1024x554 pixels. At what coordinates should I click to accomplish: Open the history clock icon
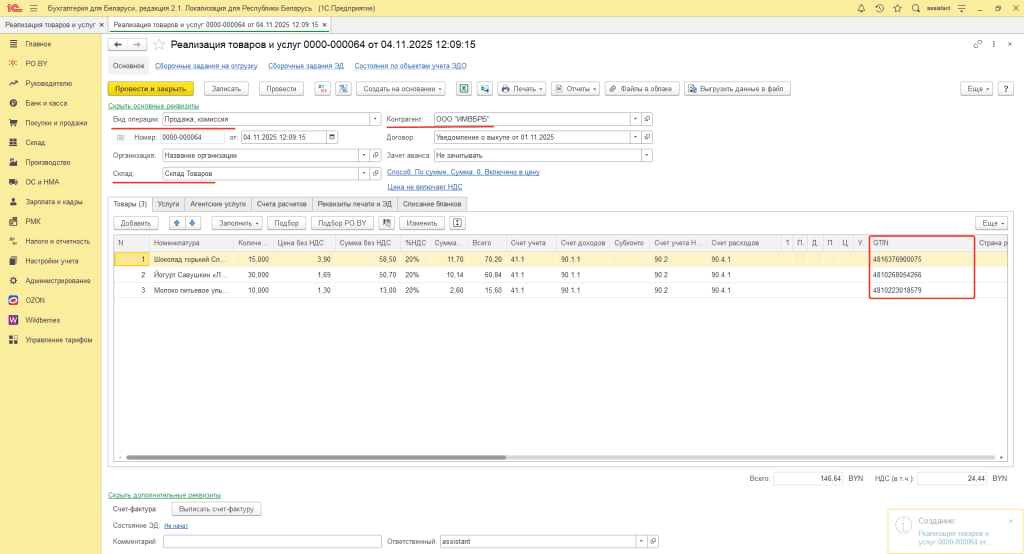click(880, 8)
